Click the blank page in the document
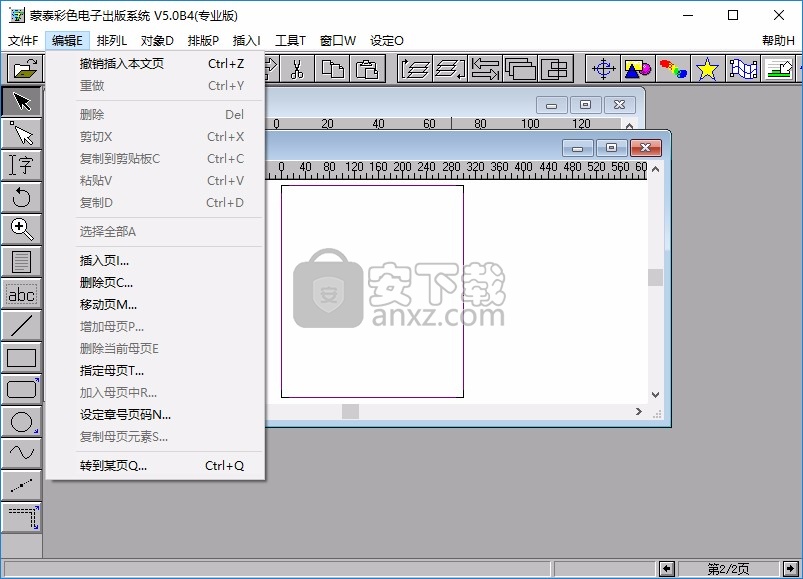Screen dimensions: 803x579 pyautogui.click(x=372, y=291)
